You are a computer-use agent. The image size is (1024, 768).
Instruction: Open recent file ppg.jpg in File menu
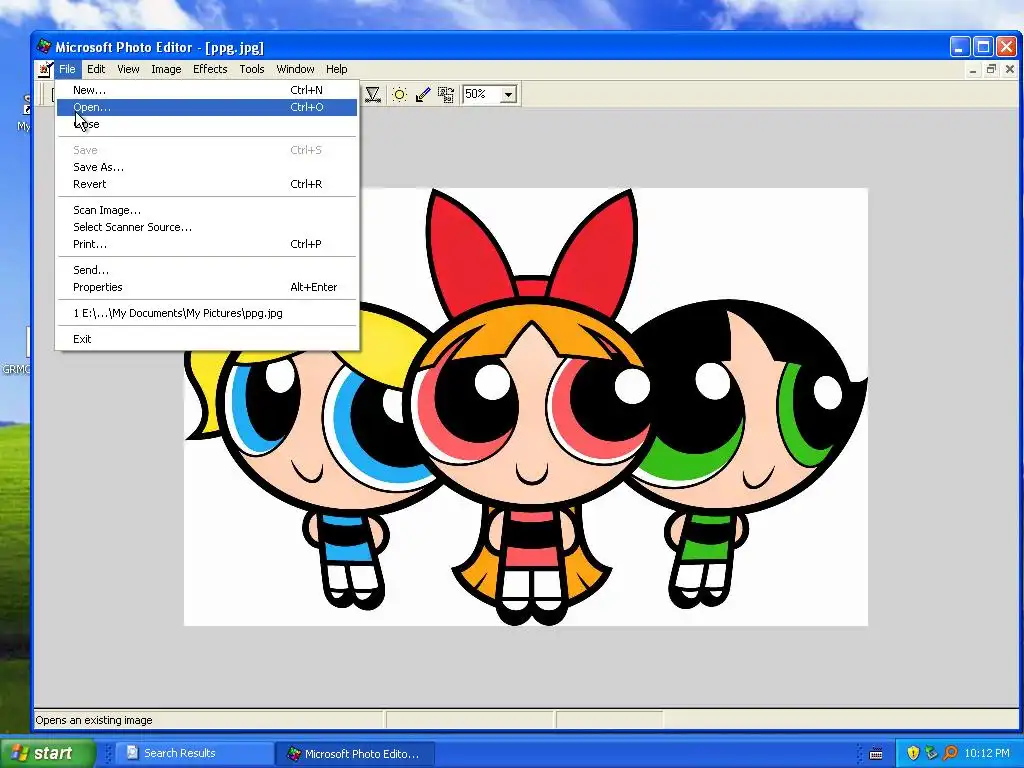click(207, 313)
